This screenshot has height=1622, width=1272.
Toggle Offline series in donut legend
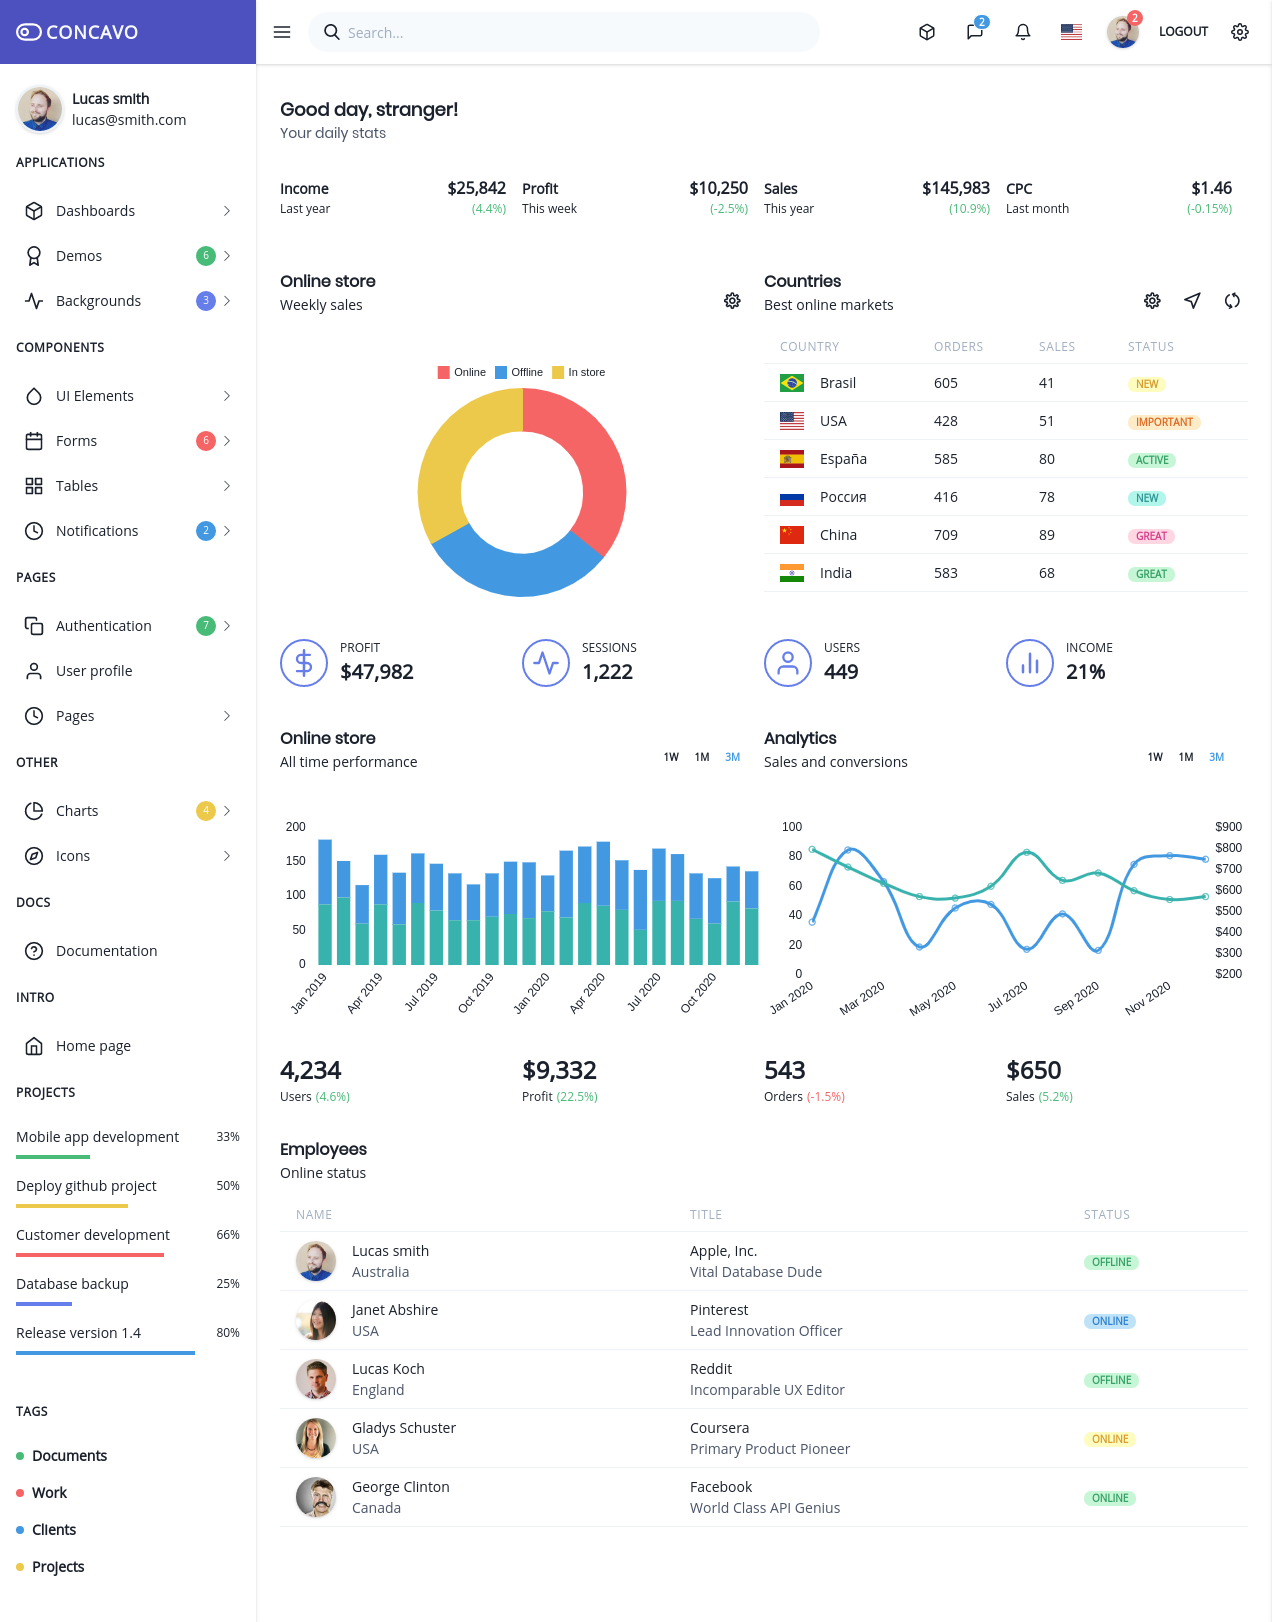[519, 372]
